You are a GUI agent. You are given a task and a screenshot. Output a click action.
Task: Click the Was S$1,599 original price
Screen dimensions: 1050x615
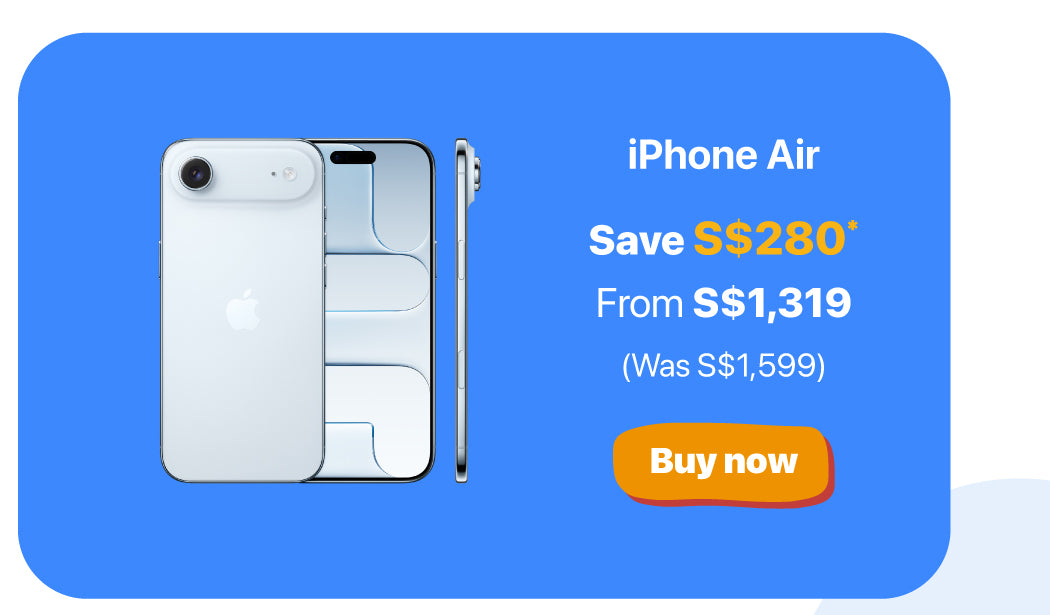click(x=723, y=366)
